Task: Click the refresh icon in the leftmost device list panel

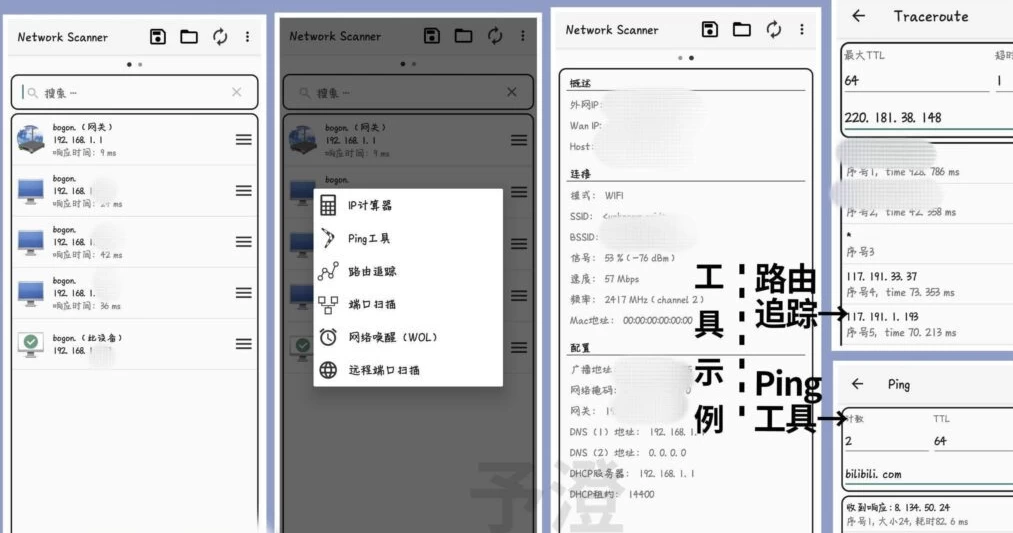Action: (220, 37)
